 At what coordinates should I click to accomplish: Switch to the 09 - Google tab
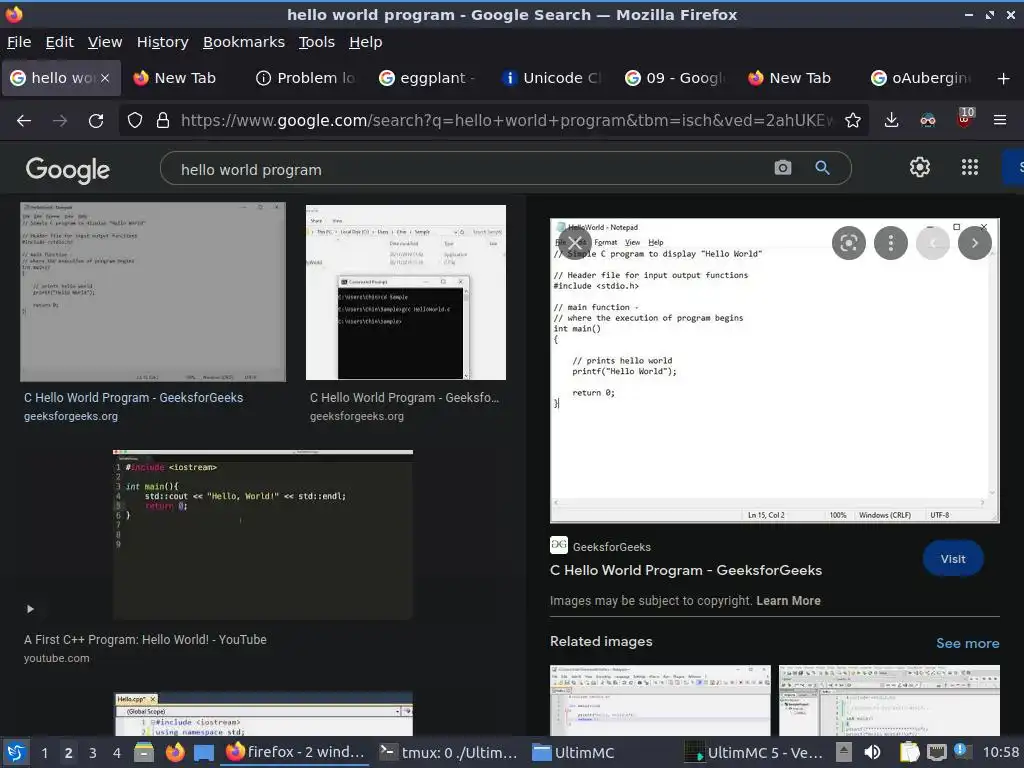tap(675, 78)
